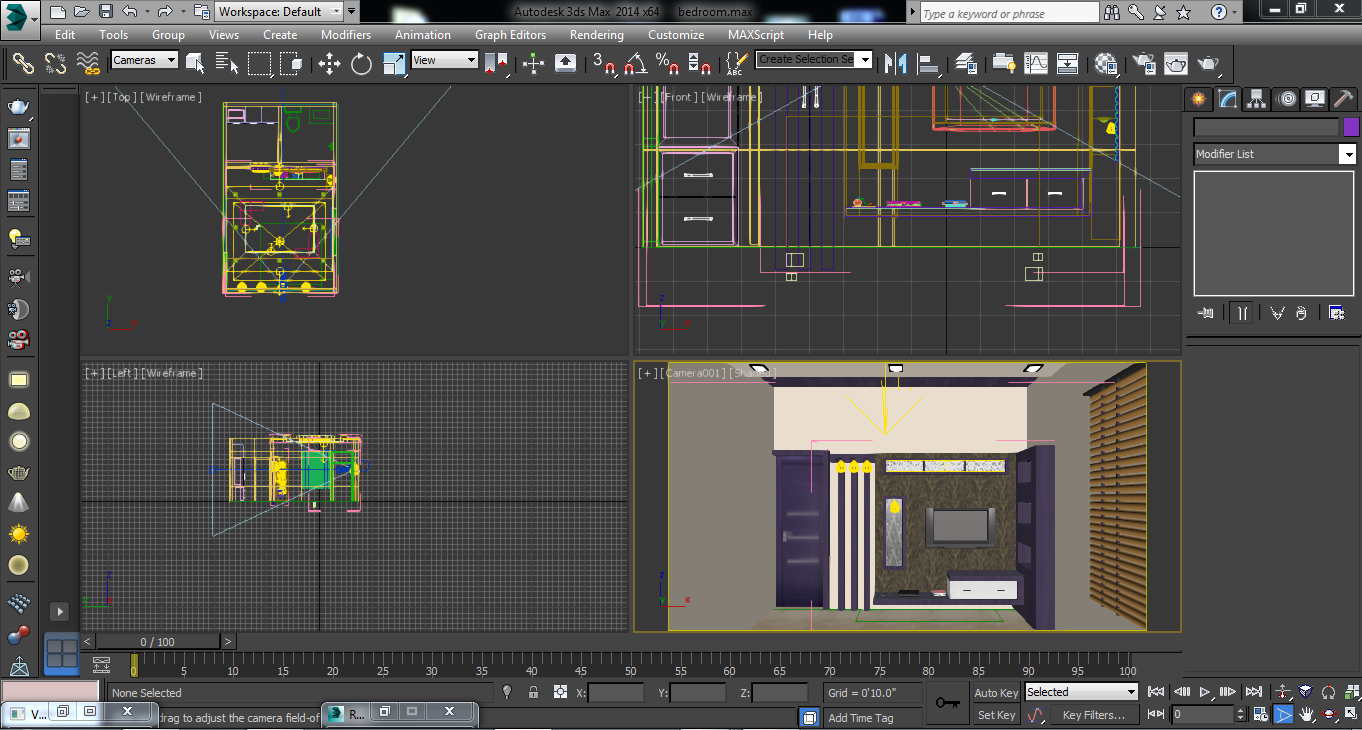Click the Key Filters... button

[1094, 715]
